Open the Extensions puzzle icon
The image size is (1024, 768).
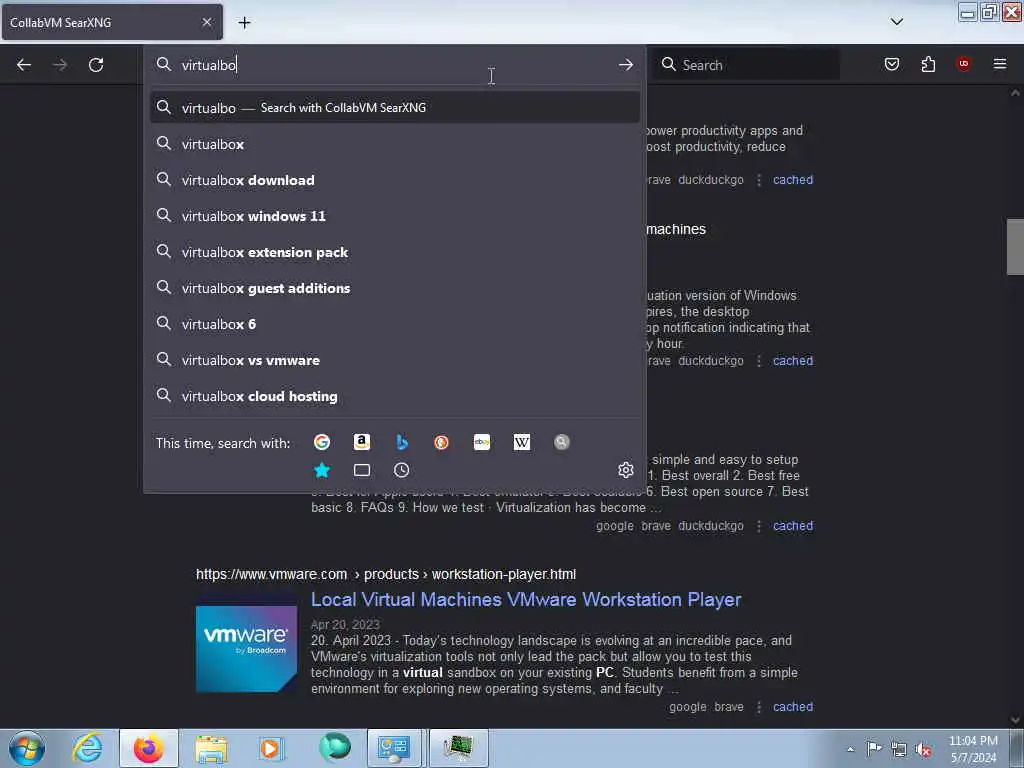tap(928, 64)
